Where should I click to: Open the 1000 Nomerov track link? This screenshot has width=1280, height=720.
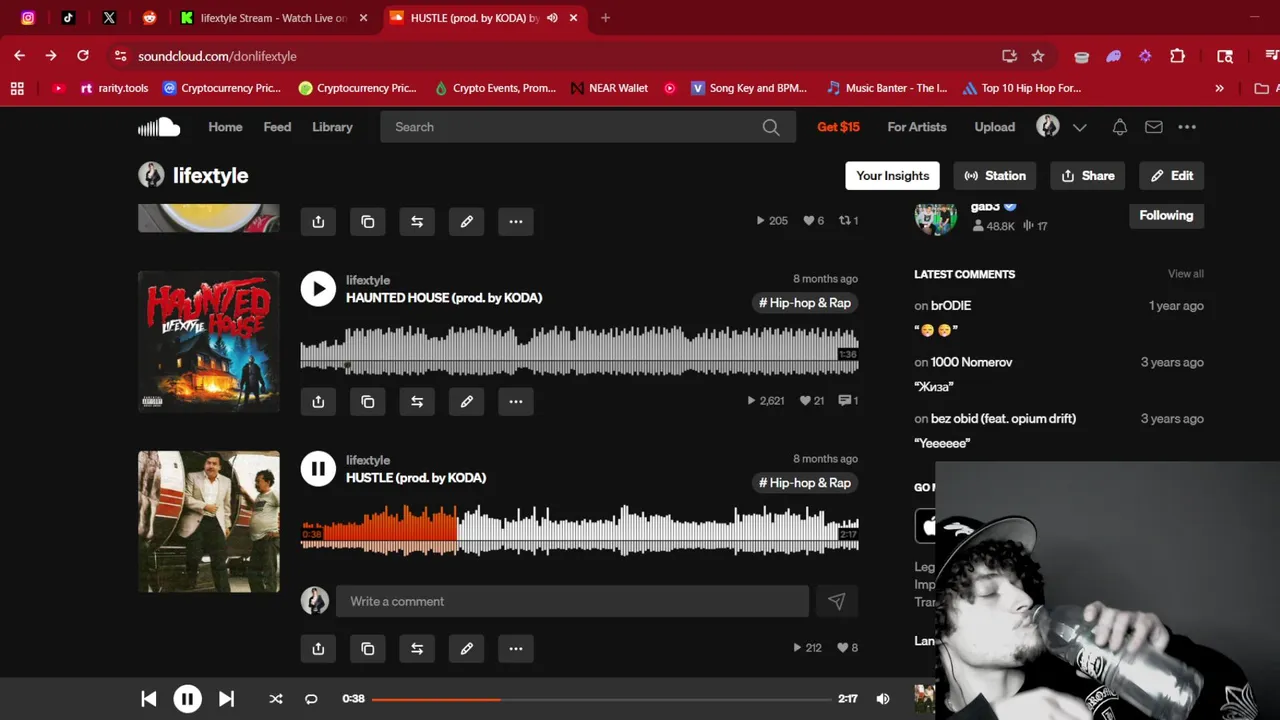[x=971, y=362]
